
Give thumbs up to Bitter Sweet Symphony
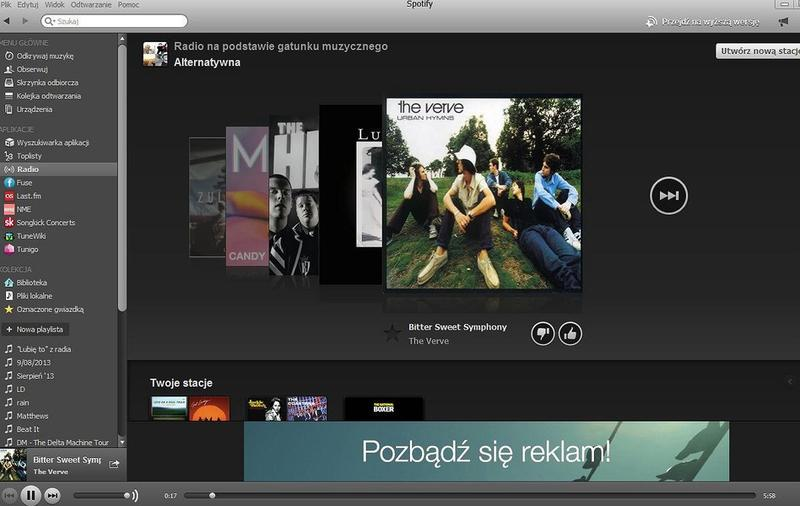point(570,334)
